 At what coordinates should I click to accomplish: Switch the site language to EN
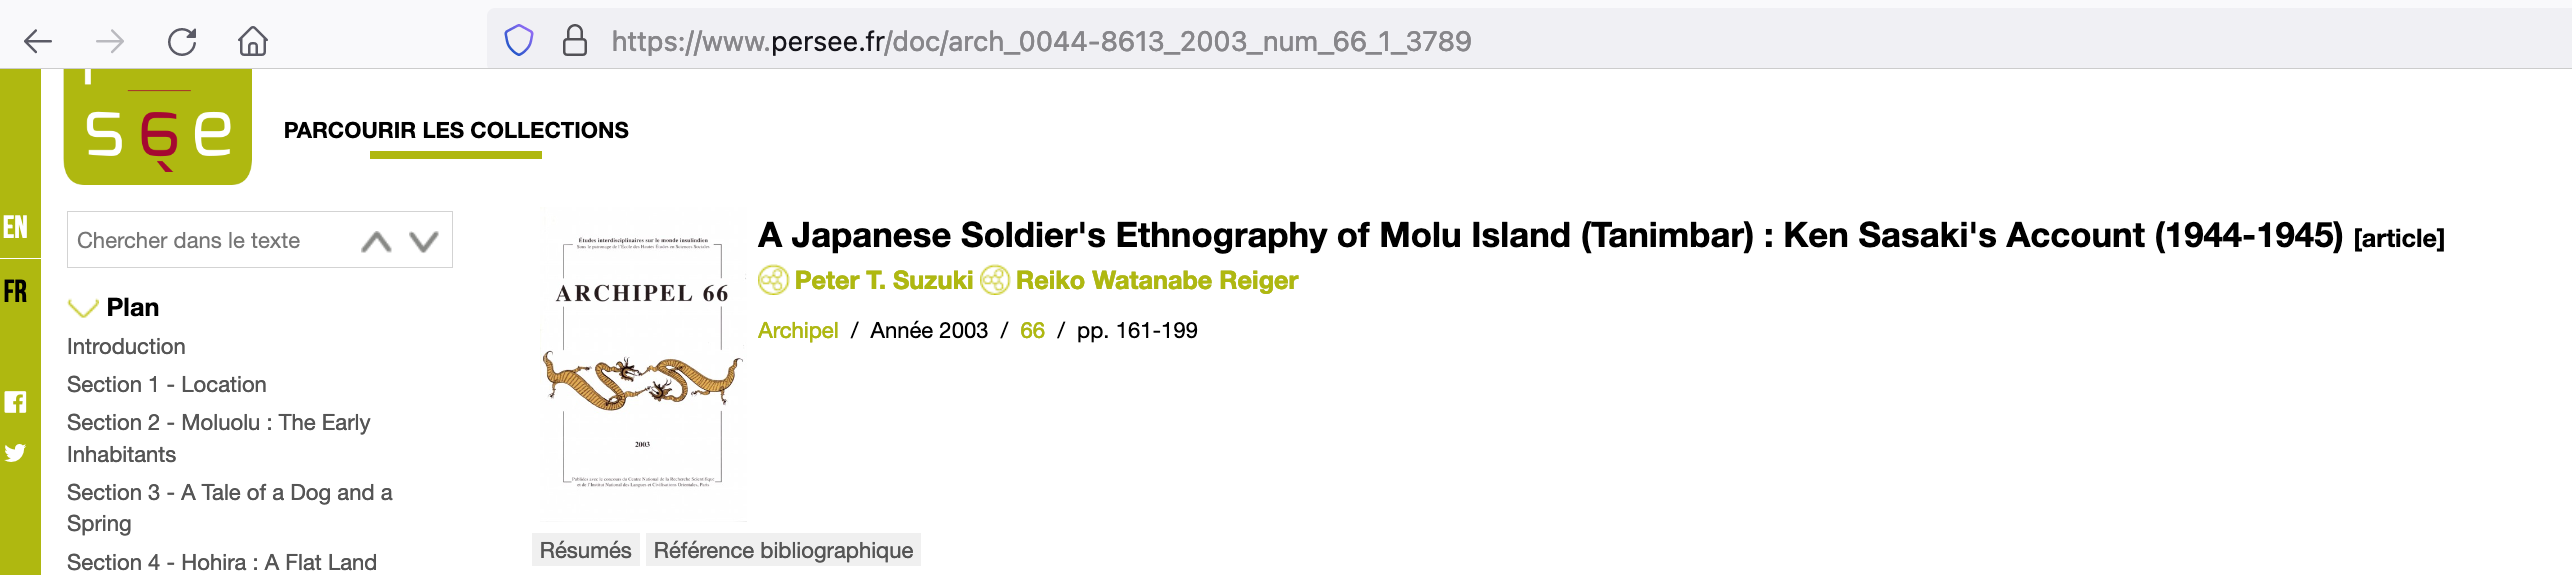15,228
